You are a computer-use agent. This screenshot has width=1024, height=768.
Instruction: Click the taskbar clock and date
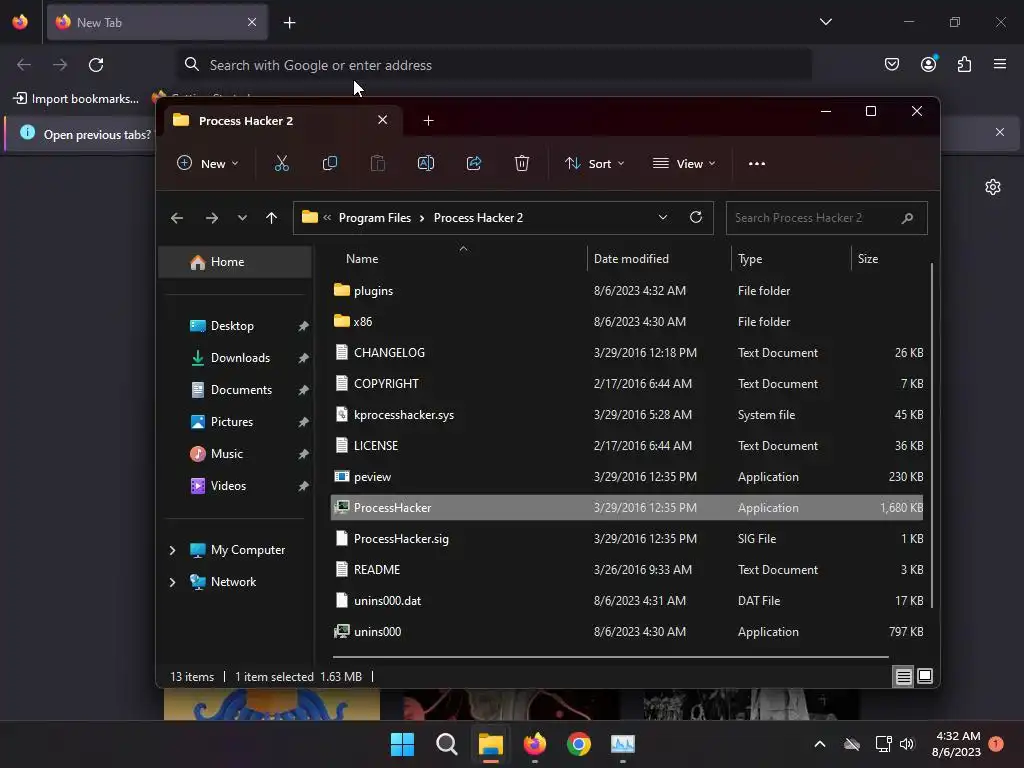point(957,744)
